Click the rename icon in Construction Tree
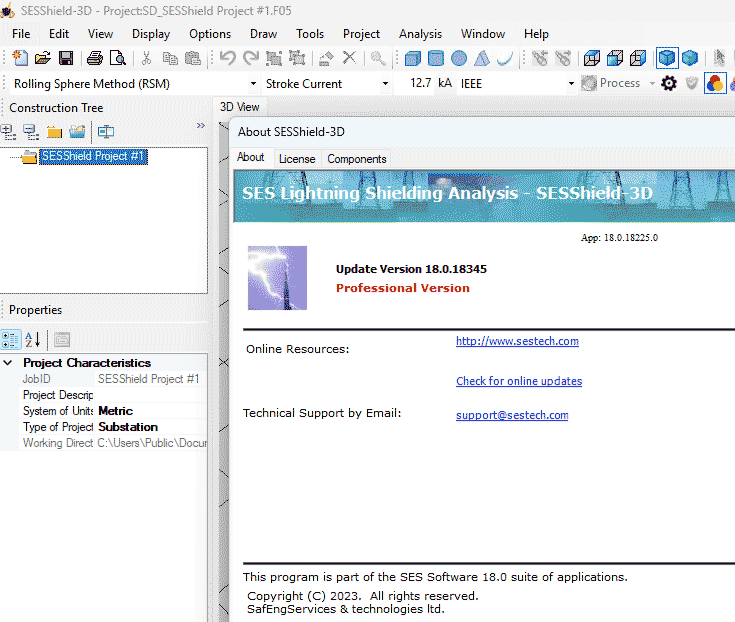Viewport: 735px width, 622px height. (x=106, y=132)
